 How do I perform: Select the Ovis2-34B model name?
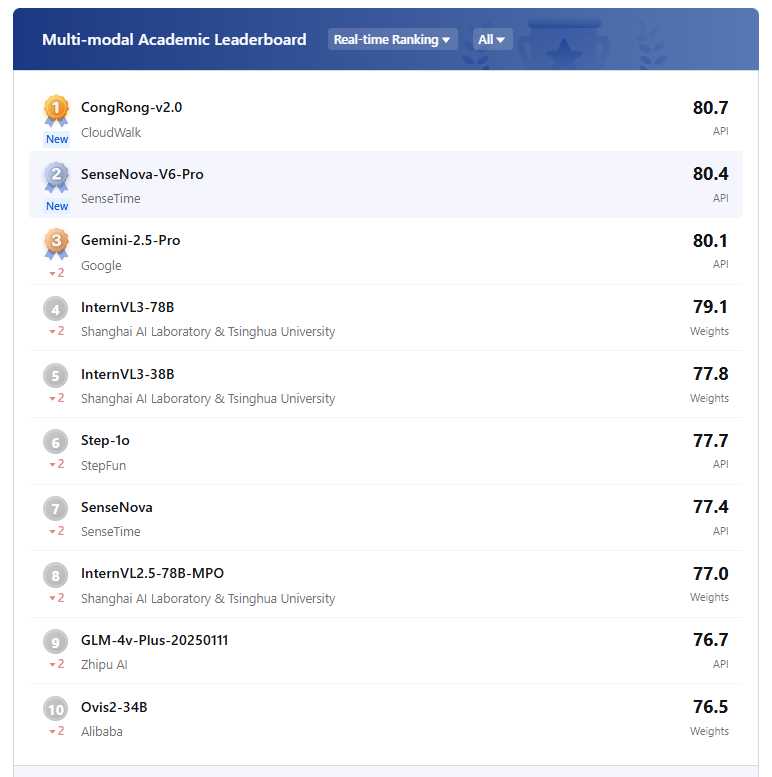pyautogui.click(x=114, y=707)
